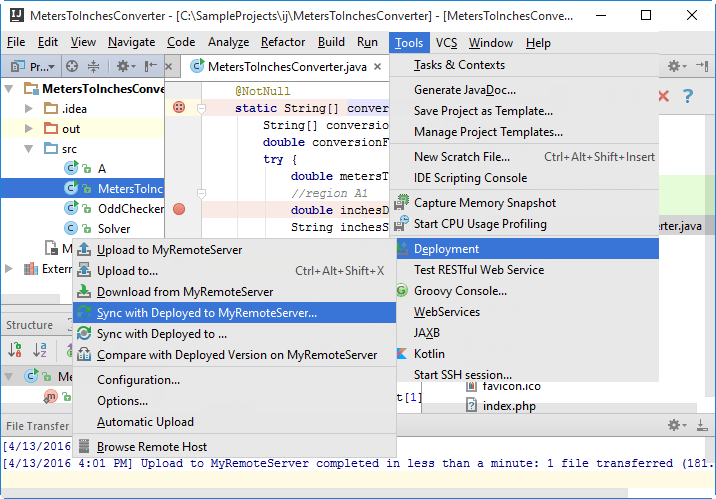Sort Structure by visibility icon
The image size is (716, 499).
pyautogui.click(x=15, y=350)
